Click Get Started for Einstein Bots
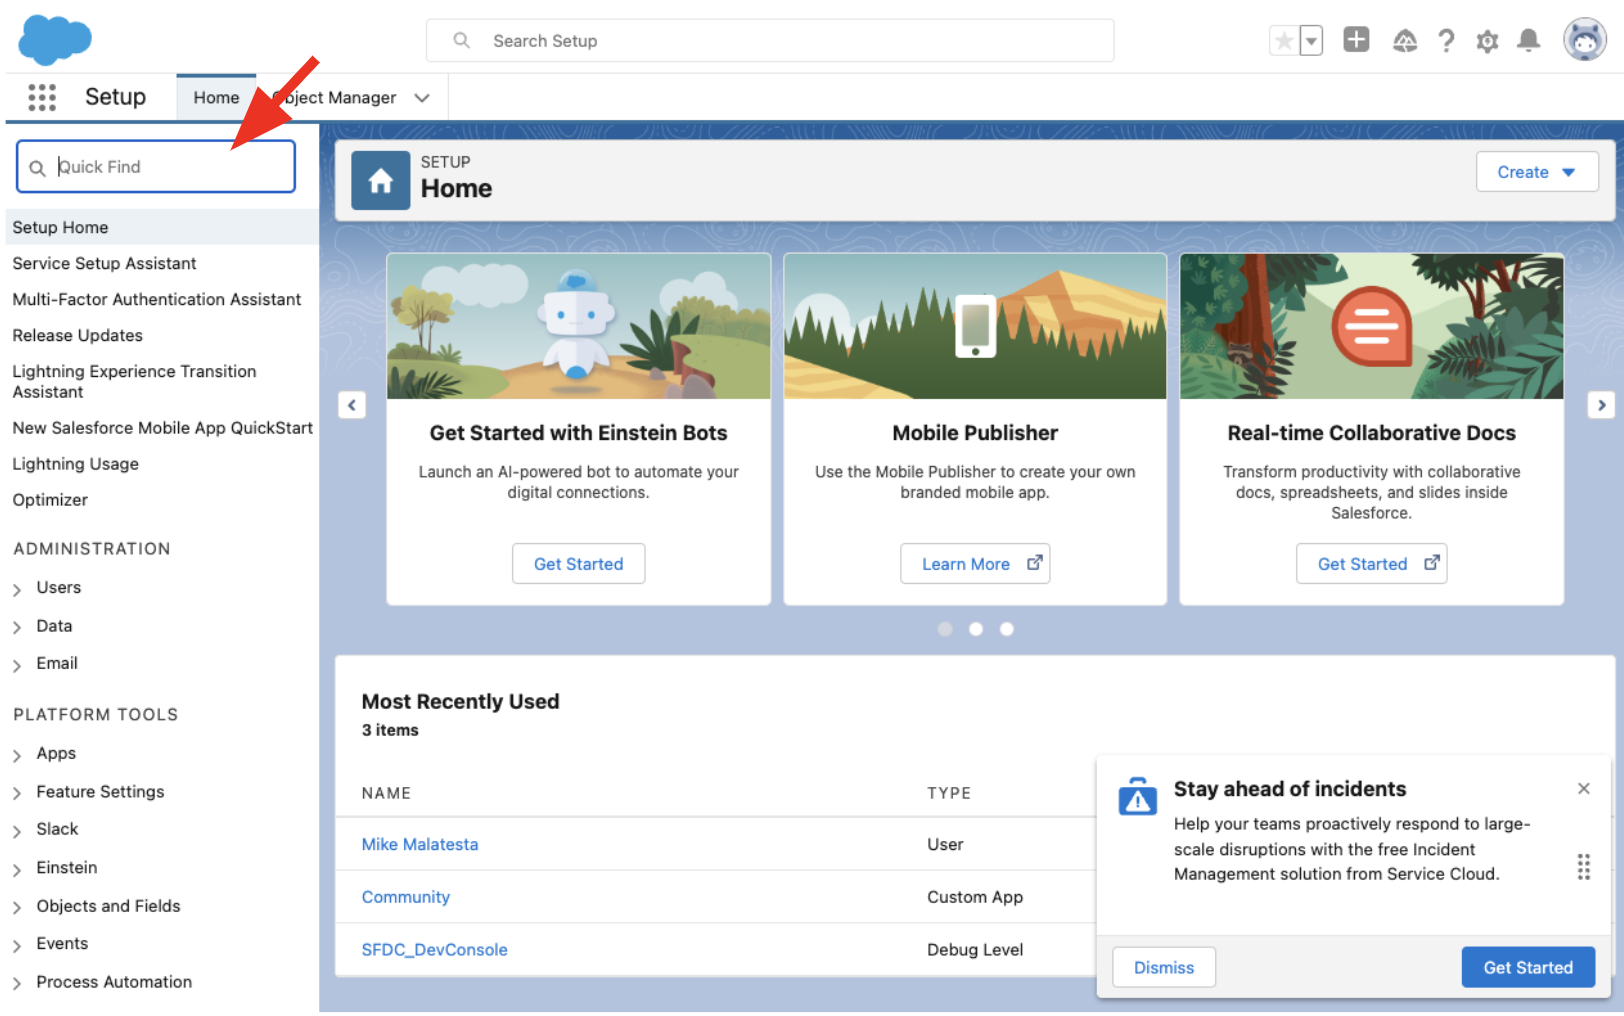 578,563
